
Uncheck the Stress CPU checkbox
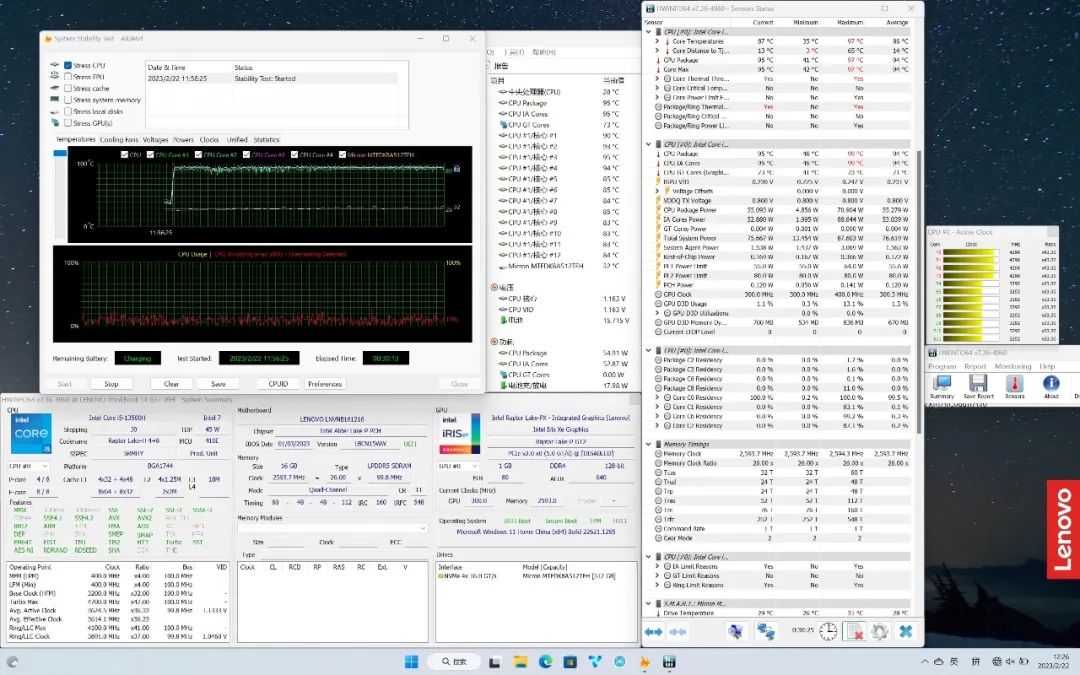[68, 65]
